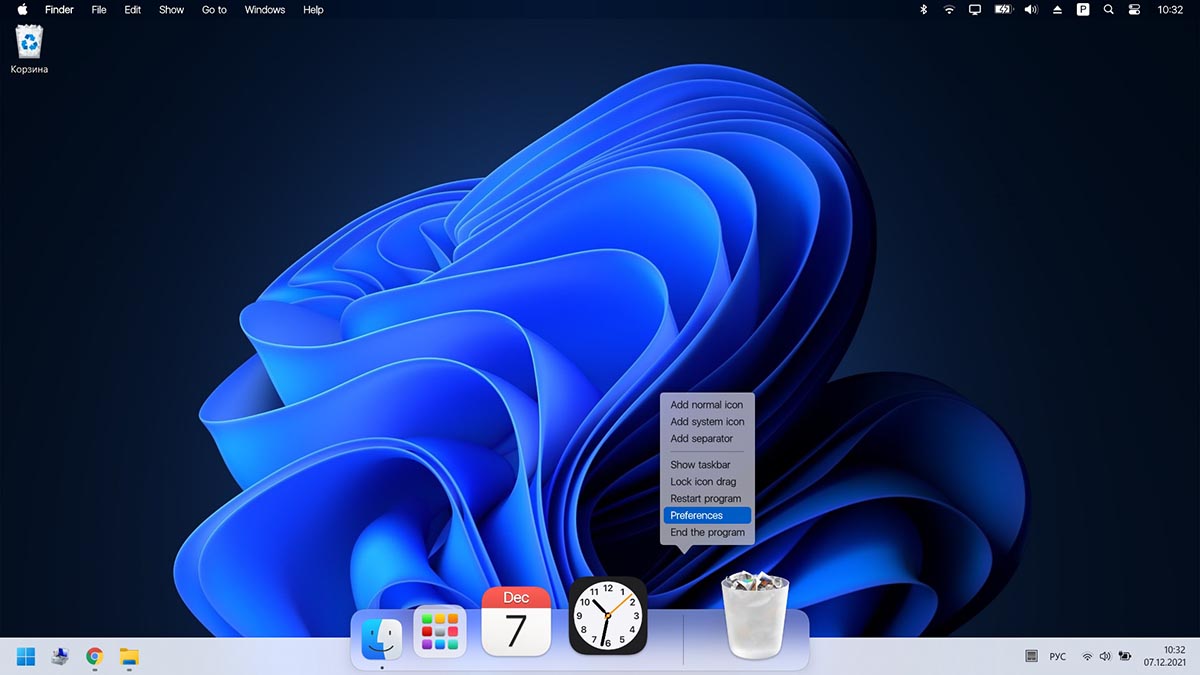
Task: Open the Calendar dock icon
Action: point(516,621)
